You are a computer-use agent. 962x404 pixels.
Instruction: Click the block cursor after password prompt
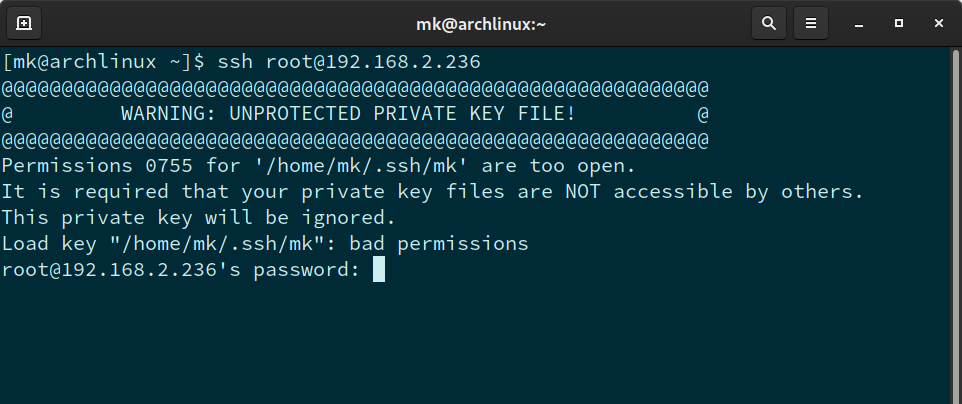tap(379, 269)
